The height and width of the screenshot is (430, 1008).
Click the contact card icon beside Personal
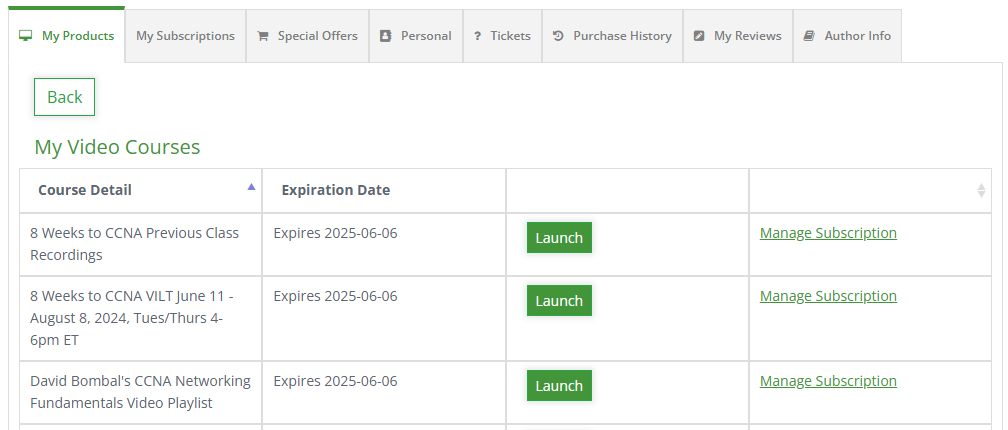click(386, 36)
